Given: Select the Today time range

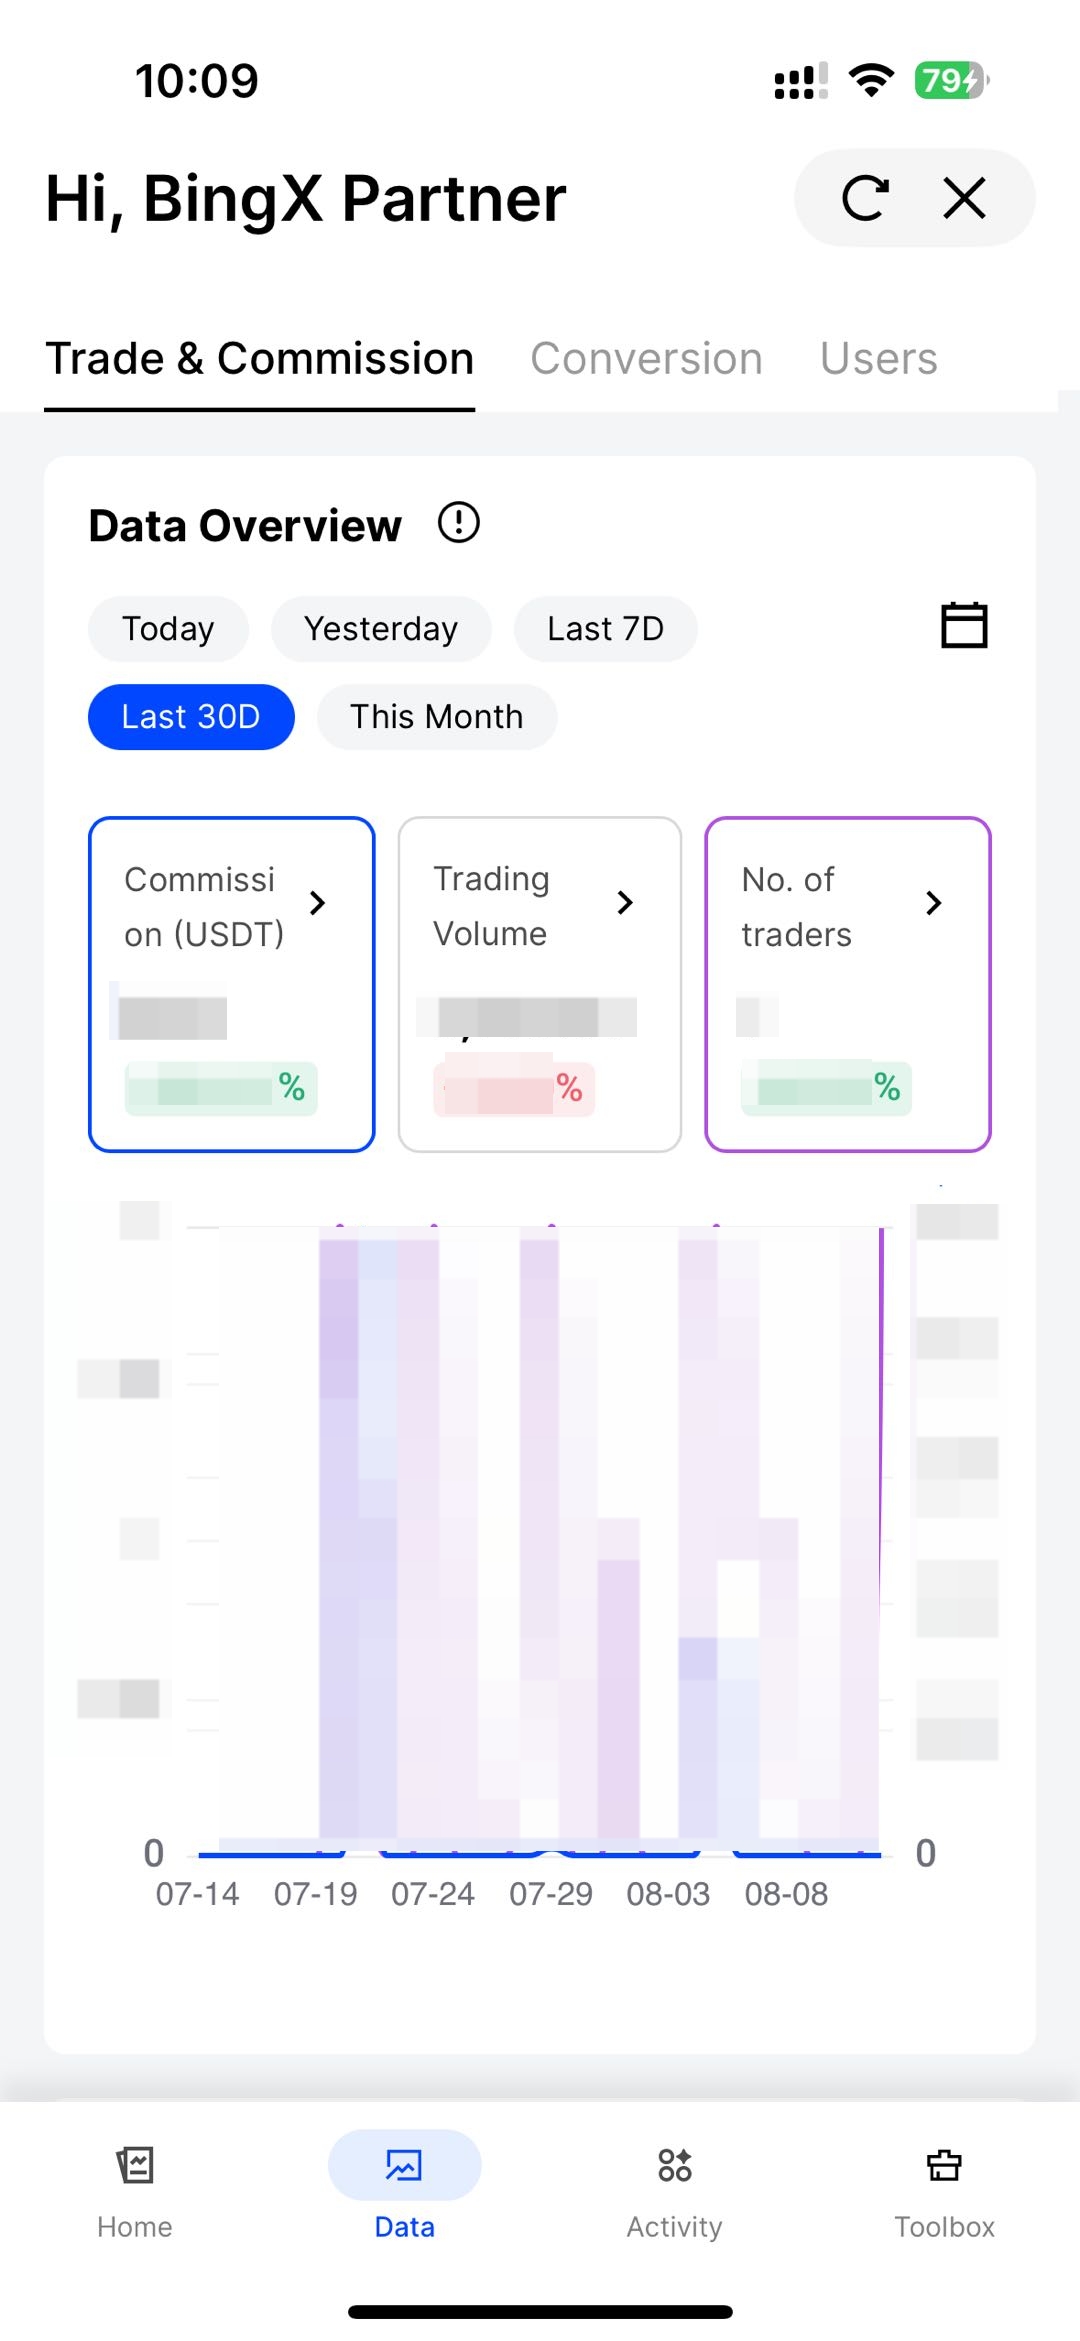Looking at the screenshot, I should point(168,629).
